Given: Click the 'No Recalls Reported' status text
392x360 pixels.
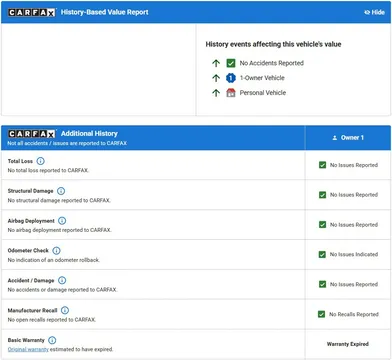Looking at the screenshot, I should tap(354, 314).
